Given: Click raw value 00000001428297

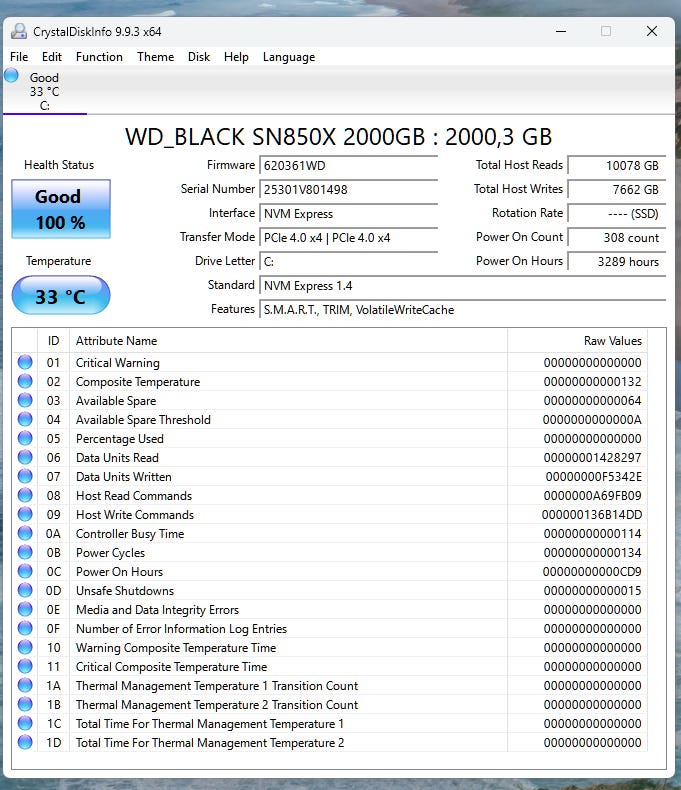Looking at the screenshot, I should pos(592,457).
